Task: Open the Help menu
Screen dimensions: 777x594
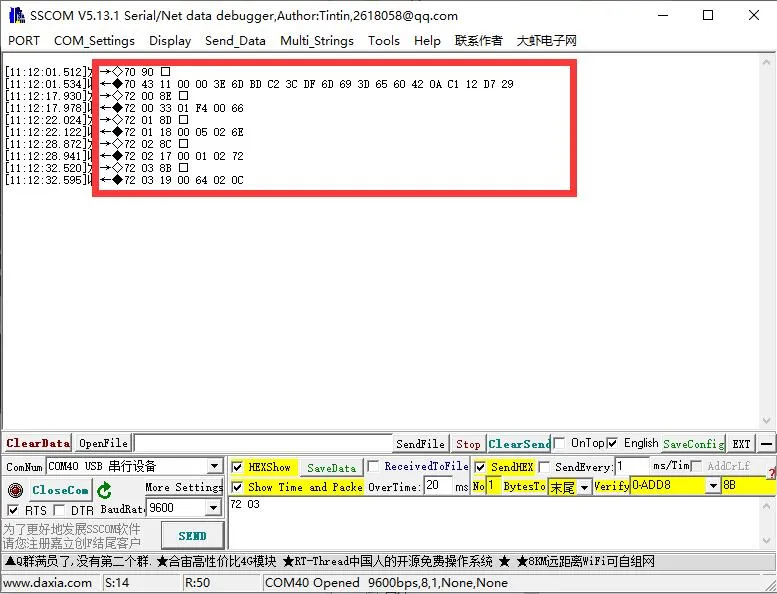Action: (x=427, y=41)
